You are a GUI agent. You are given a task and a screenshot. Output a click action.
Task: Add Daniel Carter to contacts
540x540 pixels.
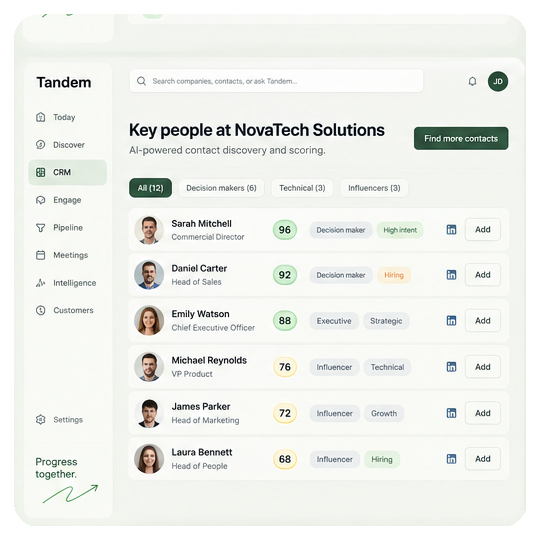click(x=482, y=274)
